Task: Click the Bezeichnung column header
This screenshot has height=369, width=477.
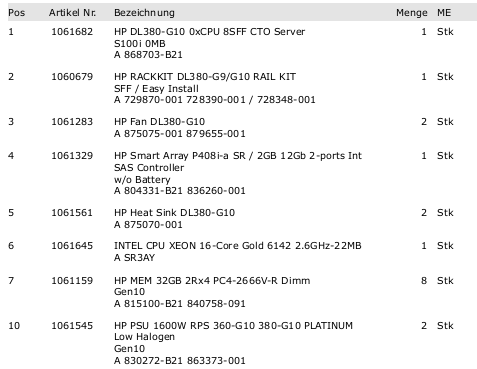Action: click(x=144, y=13)
